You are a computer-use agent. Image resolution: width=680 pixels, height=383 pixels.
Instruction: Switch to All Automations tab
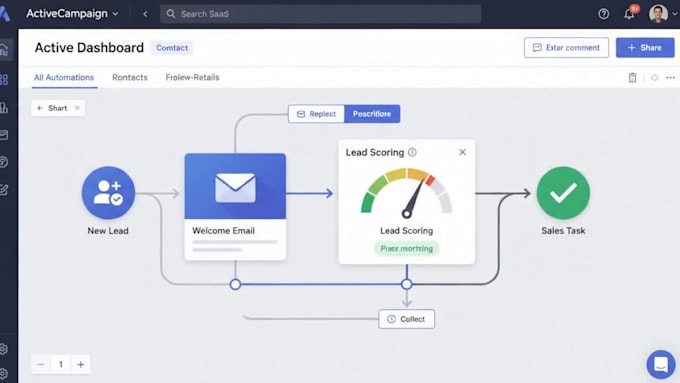pos(64,77)
